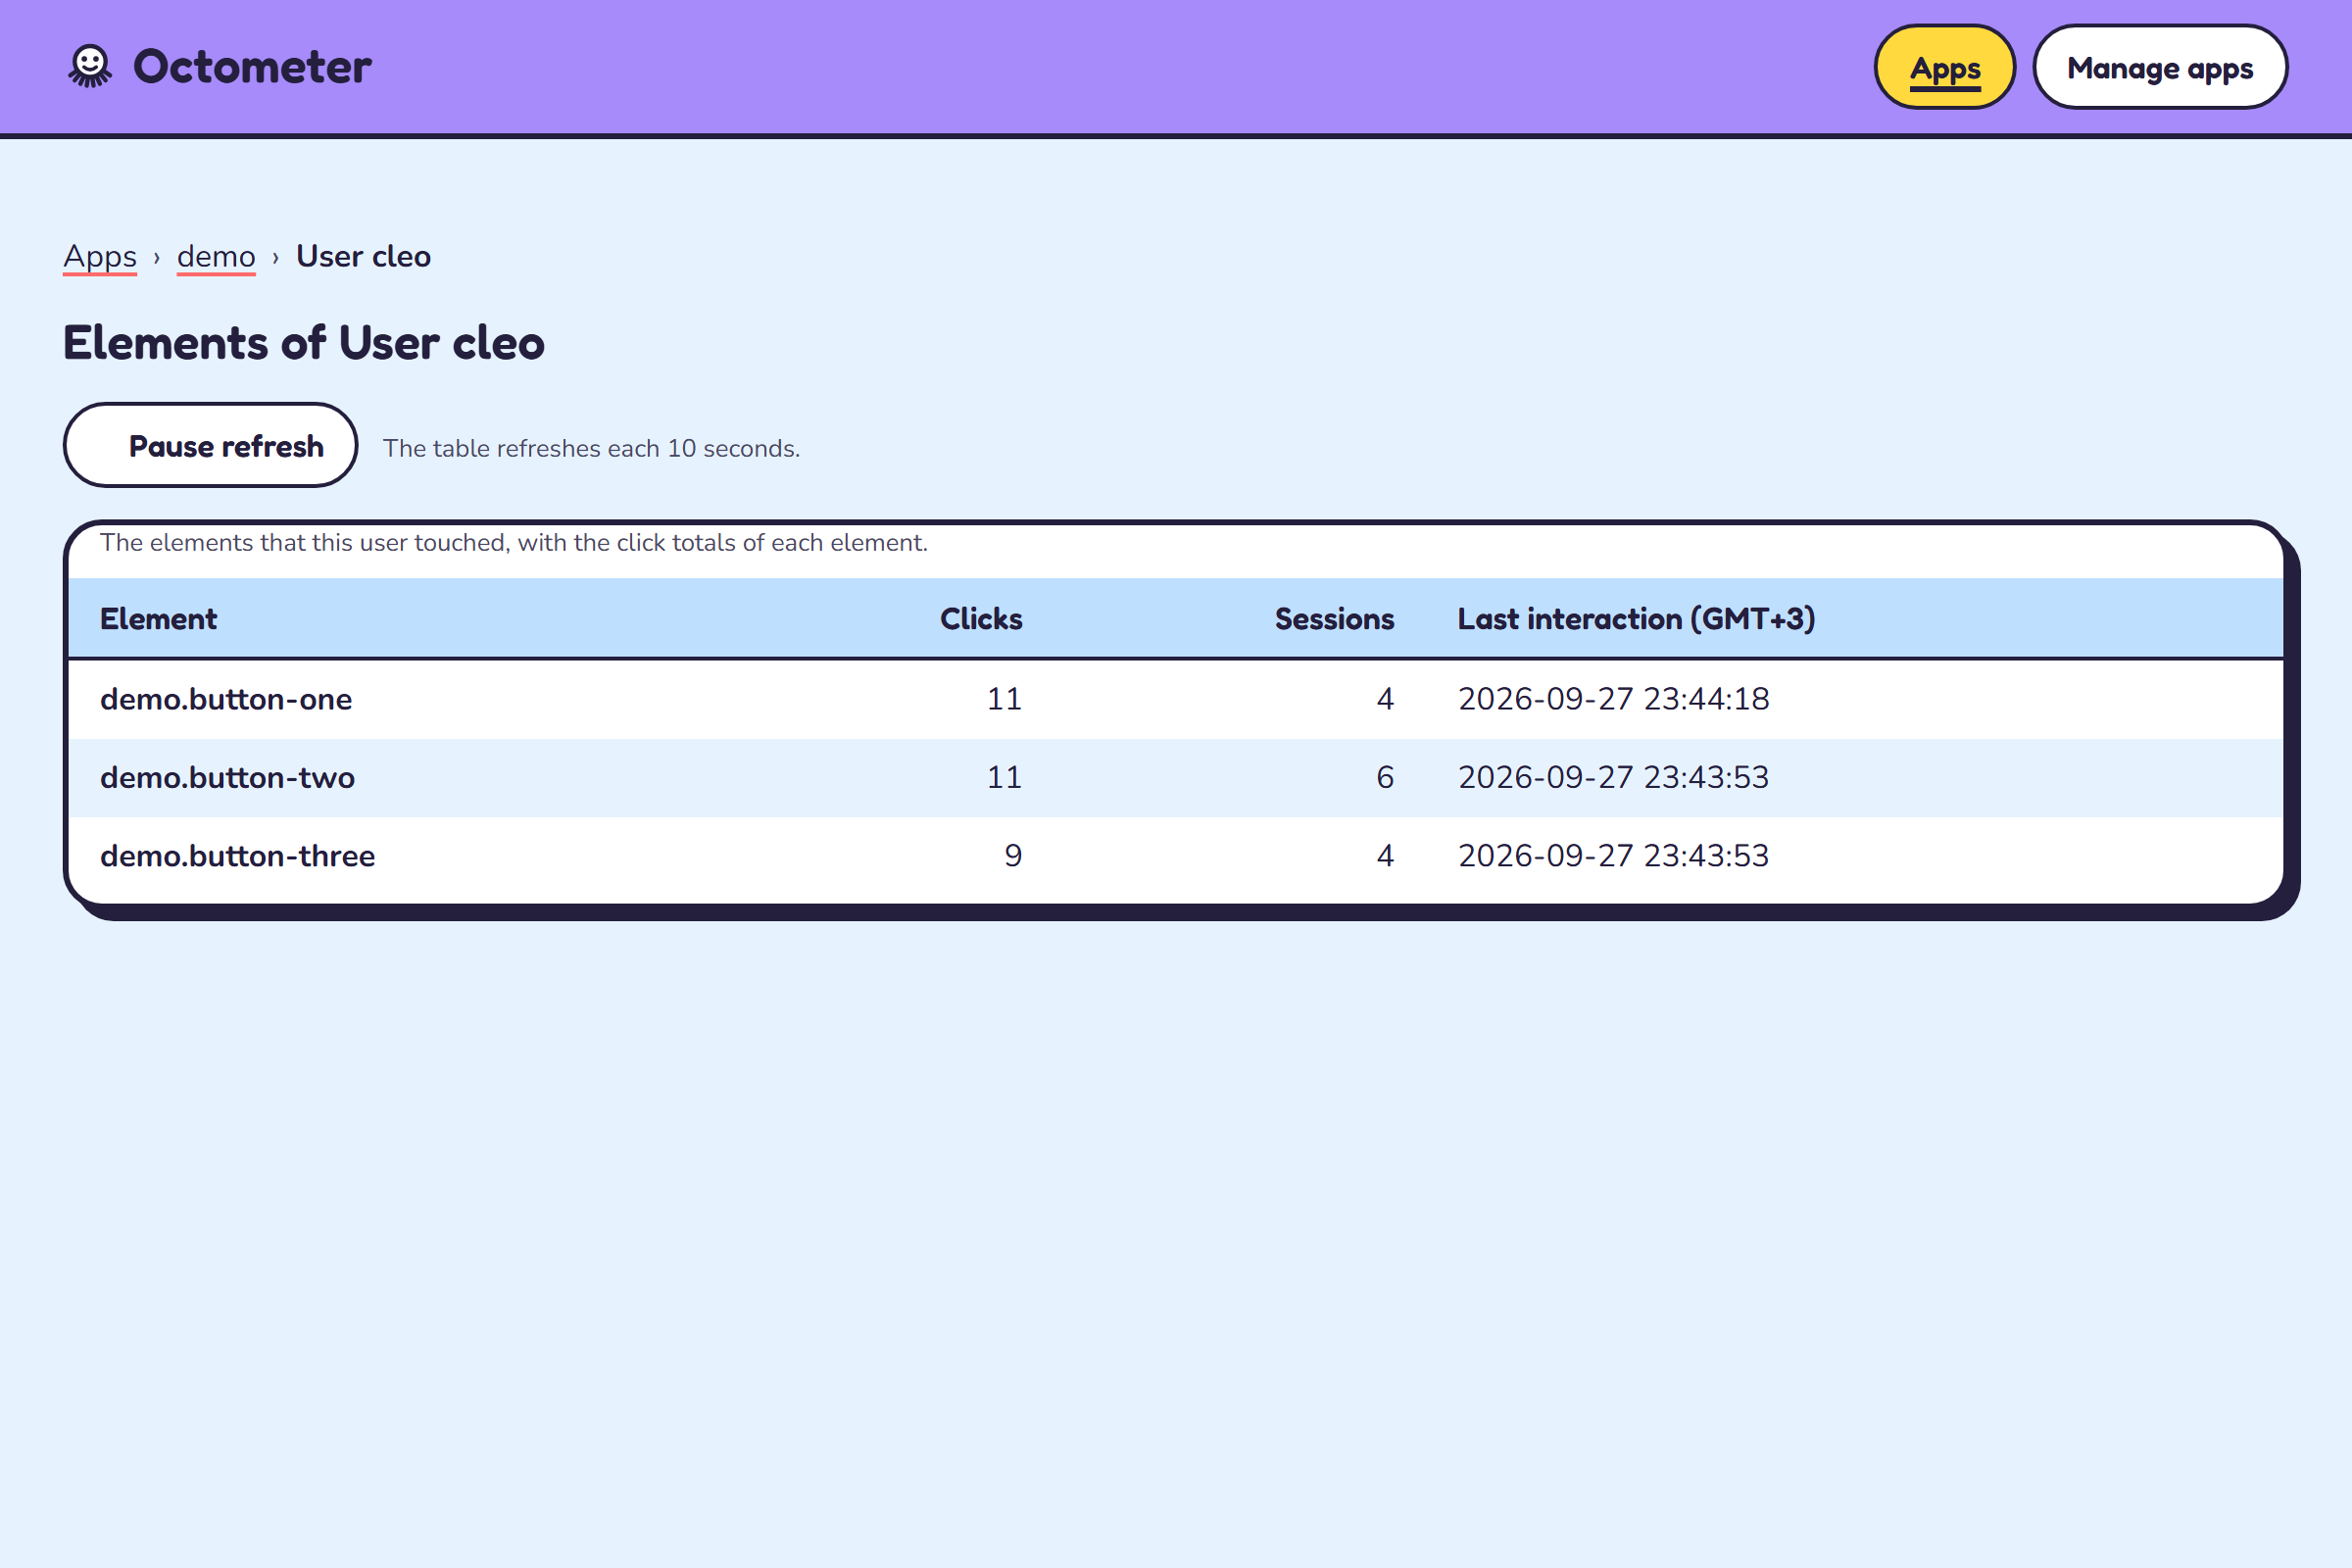Follow the demo breadcrumb link
The width and height of the screenshot is (2352, 1568).
(216, 257)
